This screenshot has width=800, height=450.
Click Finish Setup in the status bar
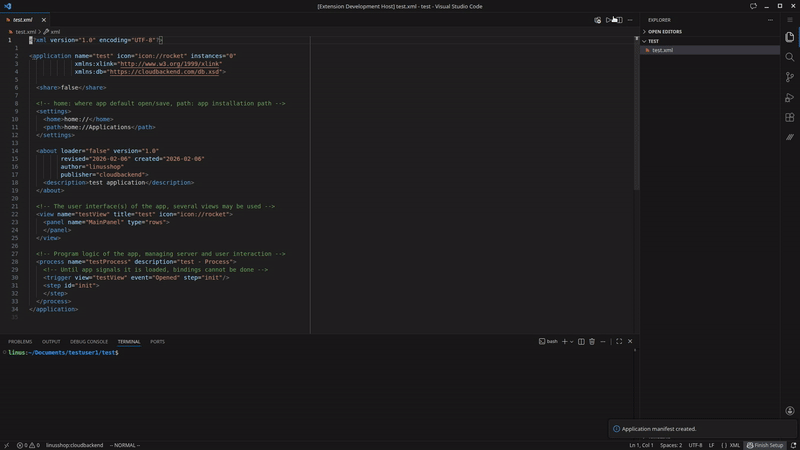[765, 445]
